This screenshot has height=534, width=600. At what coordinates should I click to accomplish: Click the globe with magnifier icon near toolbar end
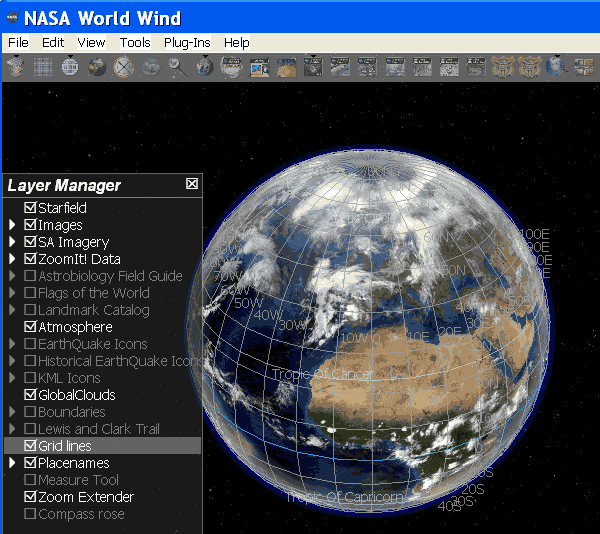click(557, 67)
